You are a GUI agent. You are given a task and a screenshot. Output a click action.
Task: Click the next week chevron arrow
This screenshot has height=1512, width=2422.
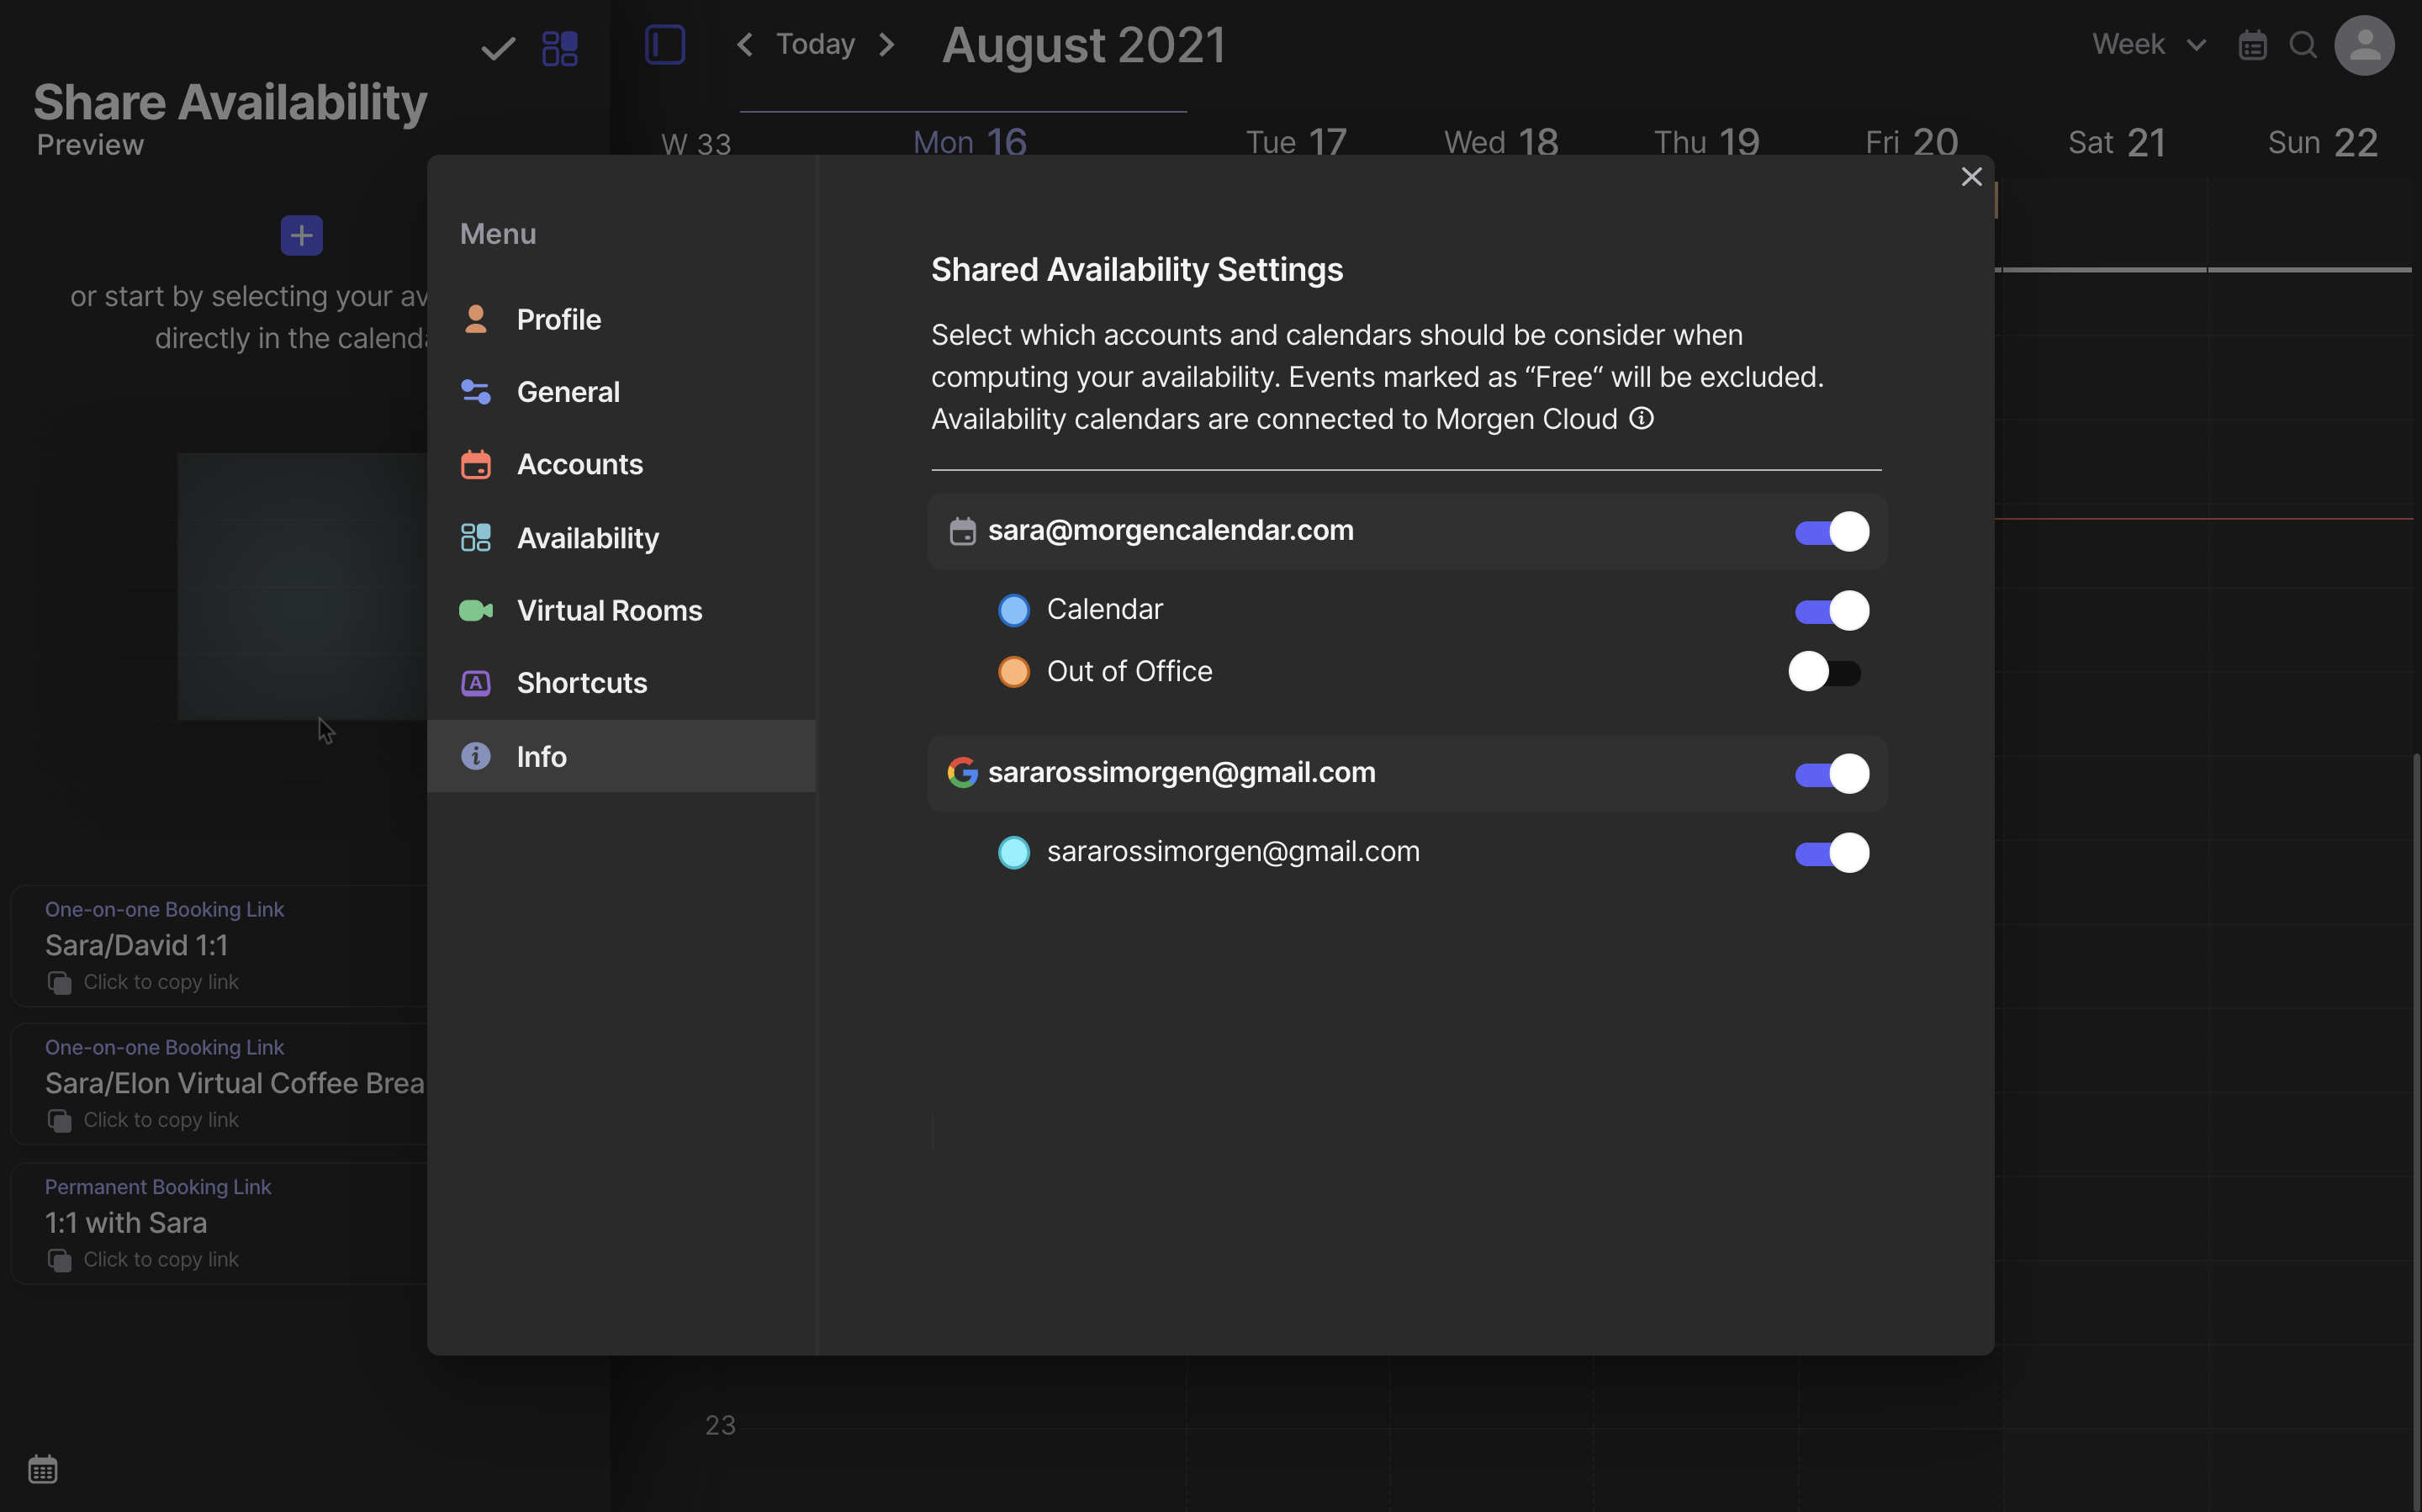tap(888, 44)
